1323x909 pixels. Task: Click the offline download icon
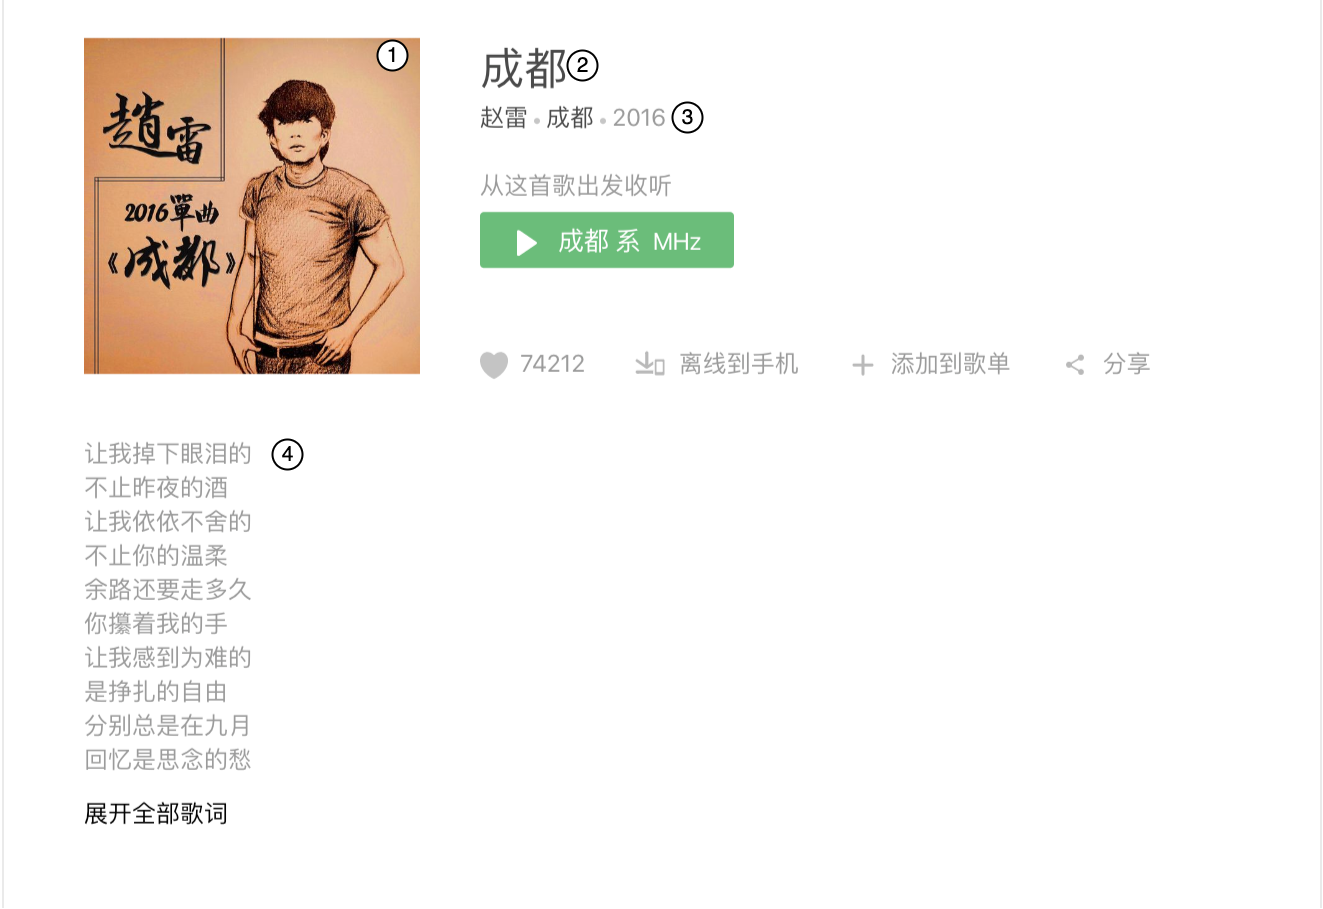pos(650,364)
